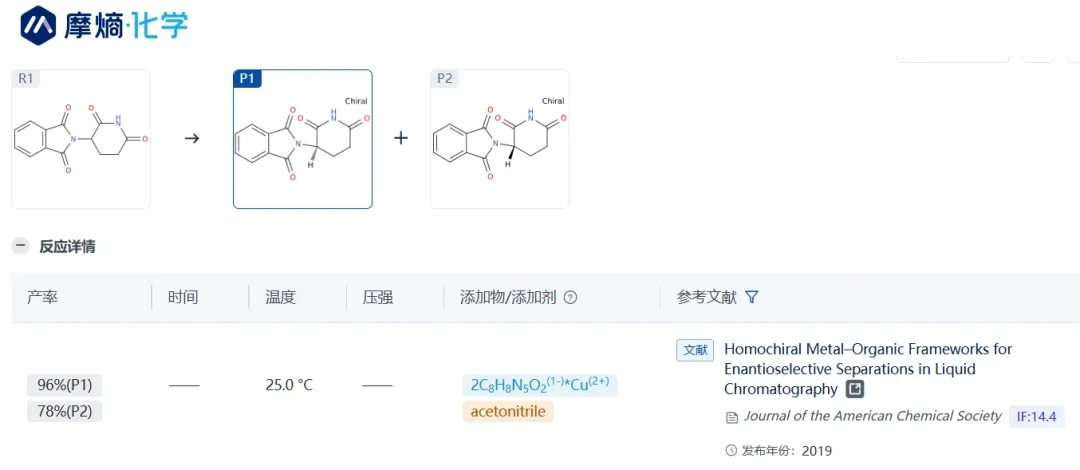Click the IF:14.4 impact factor badge
Screen dimensions: 1080x470
click(1037, 416)
